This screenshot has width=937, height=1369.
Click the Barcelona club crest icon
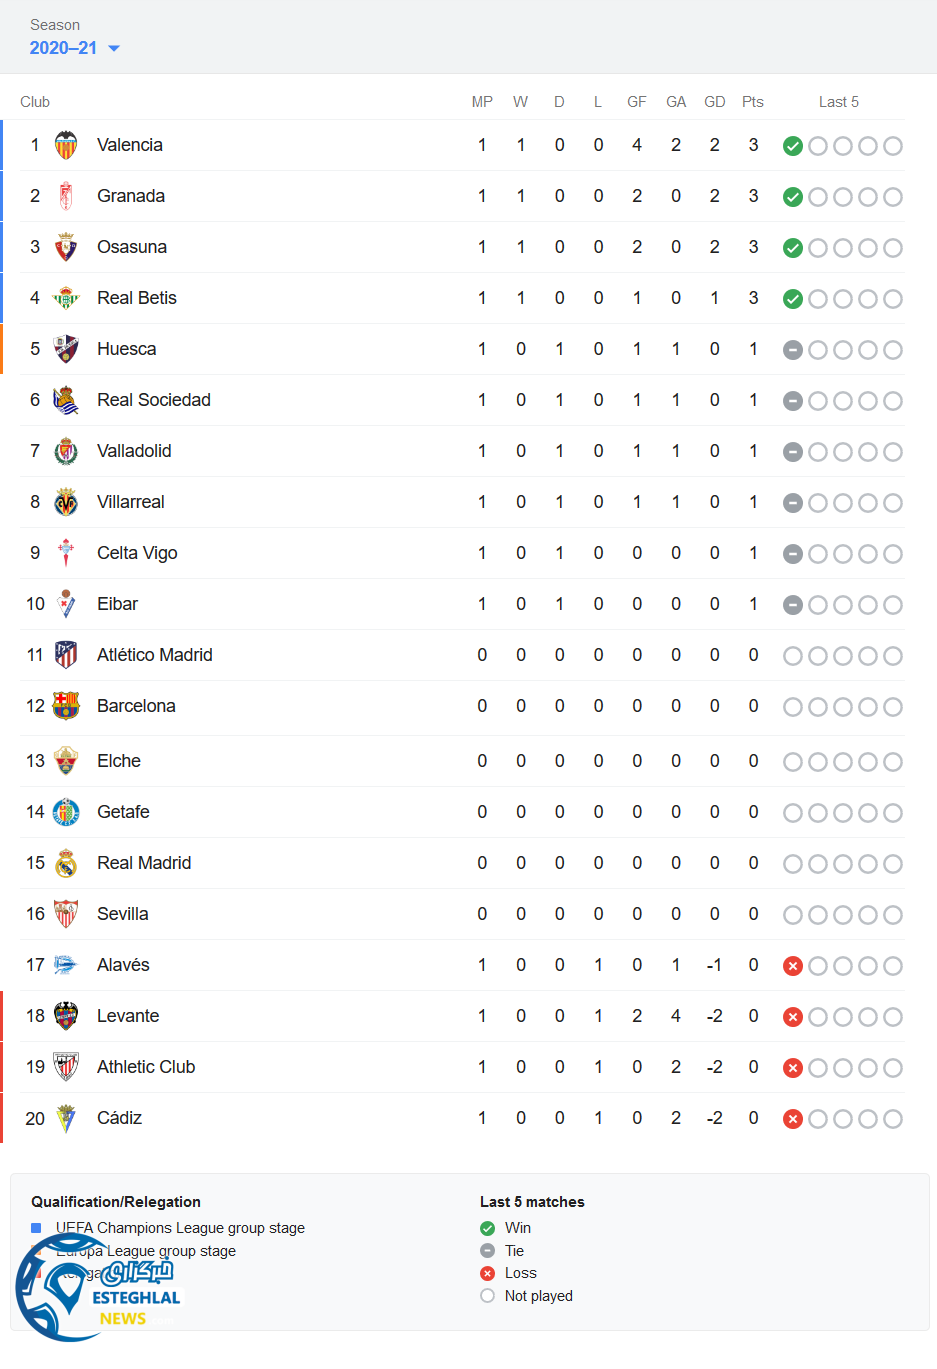[x=66, y=706]
